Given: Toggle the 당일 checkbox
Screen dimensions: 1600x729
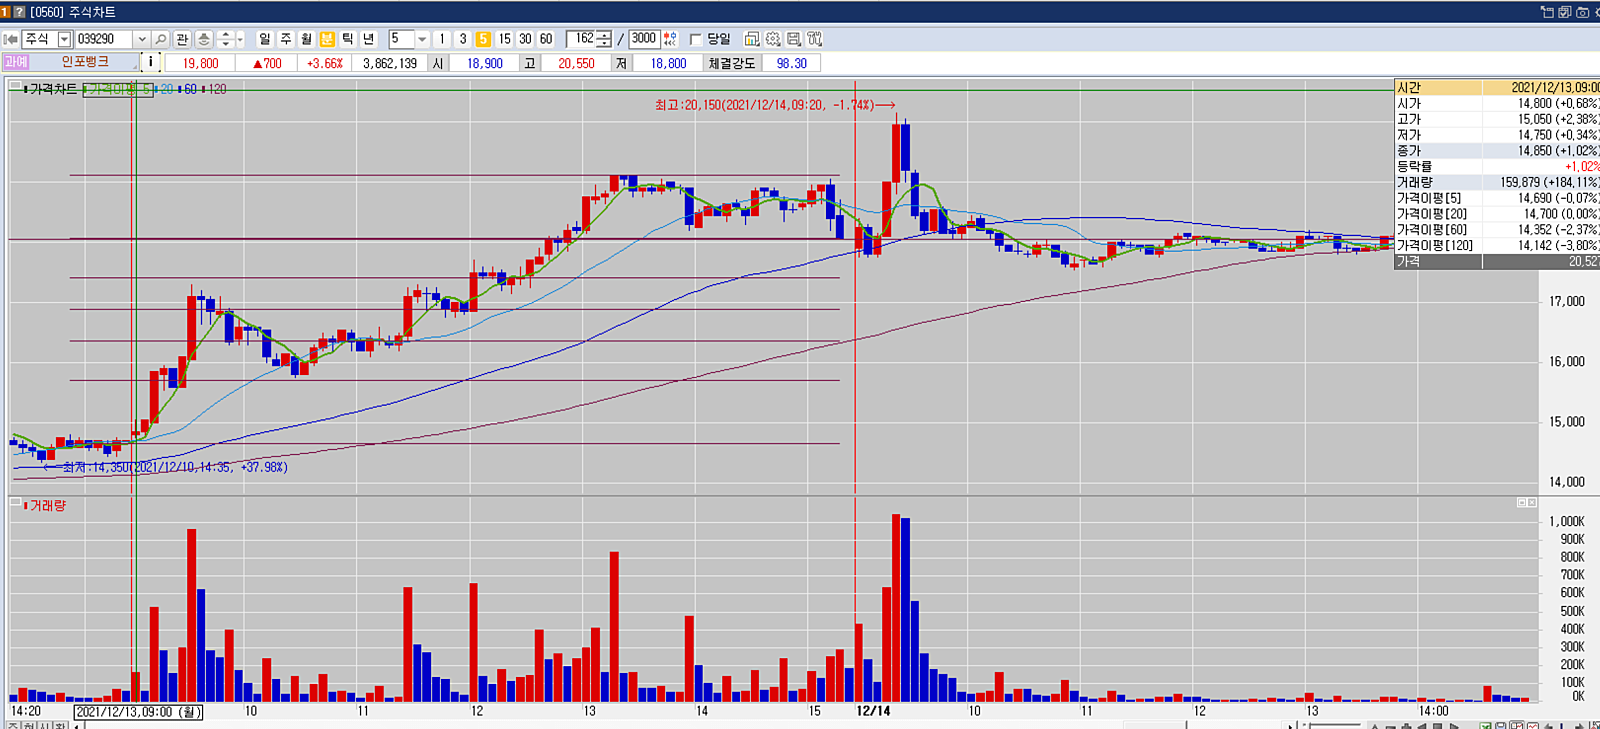Looking at the screenshot, I should coord(695,39).
